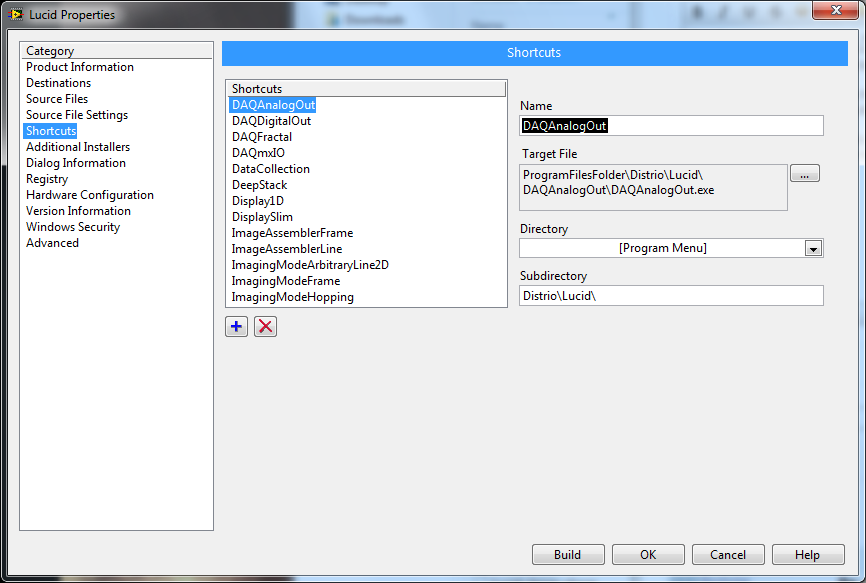Open the Registry category
Screen dimensions: 866x583
click(x=47, y=179)
